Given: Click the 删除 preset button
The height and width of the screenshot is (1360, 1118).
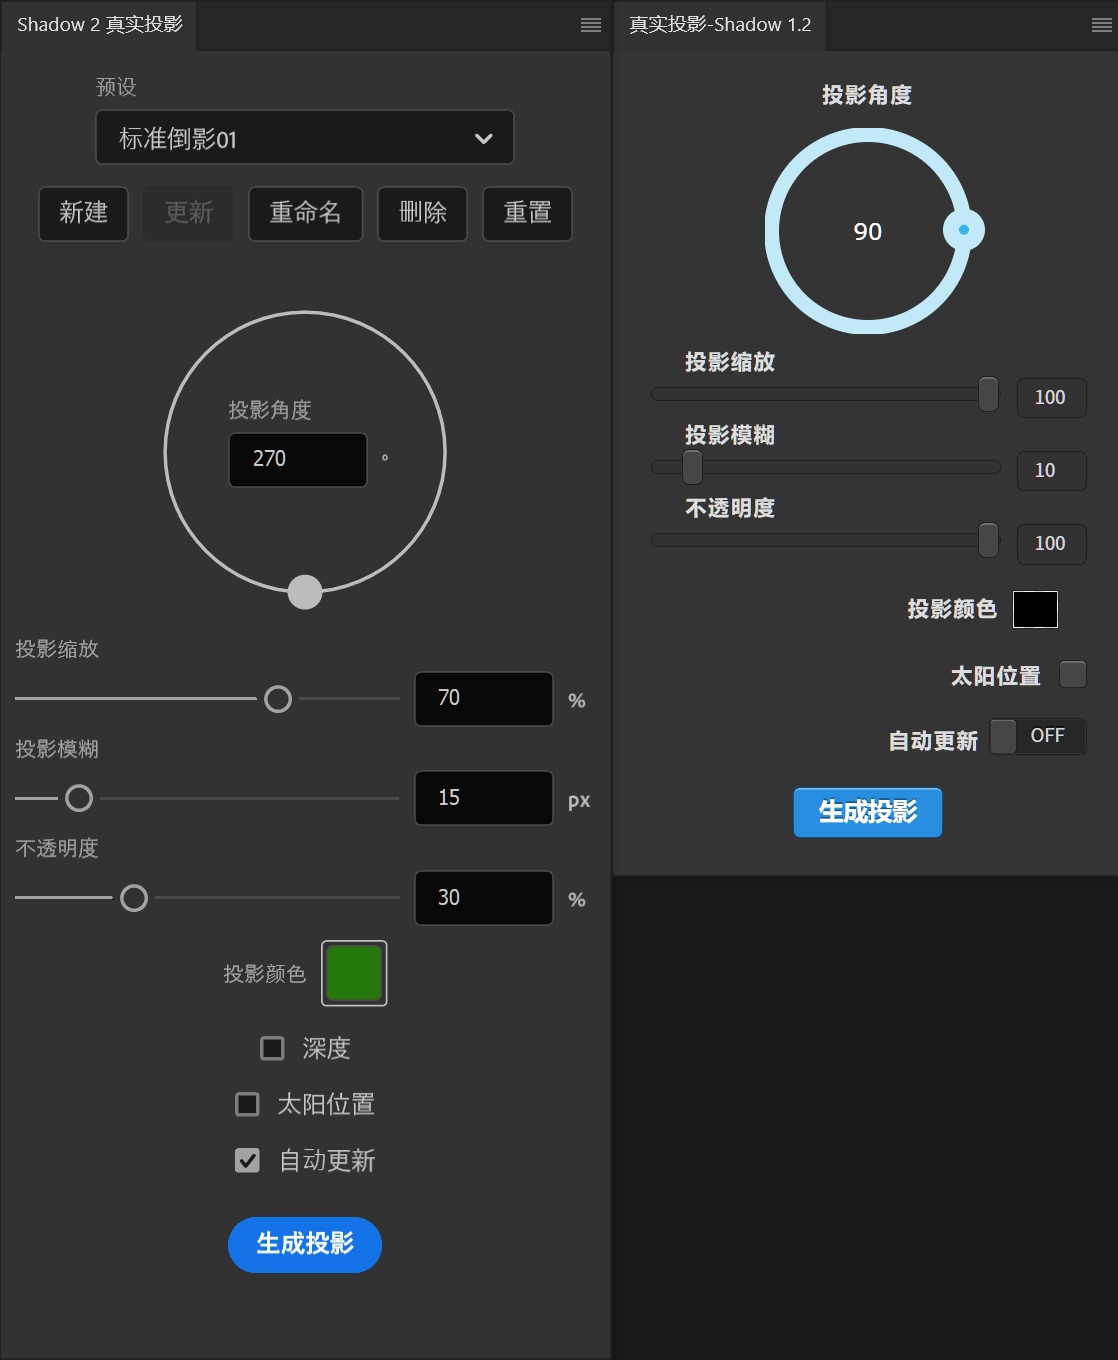Looking at the screenshot, I should (422, 213).
